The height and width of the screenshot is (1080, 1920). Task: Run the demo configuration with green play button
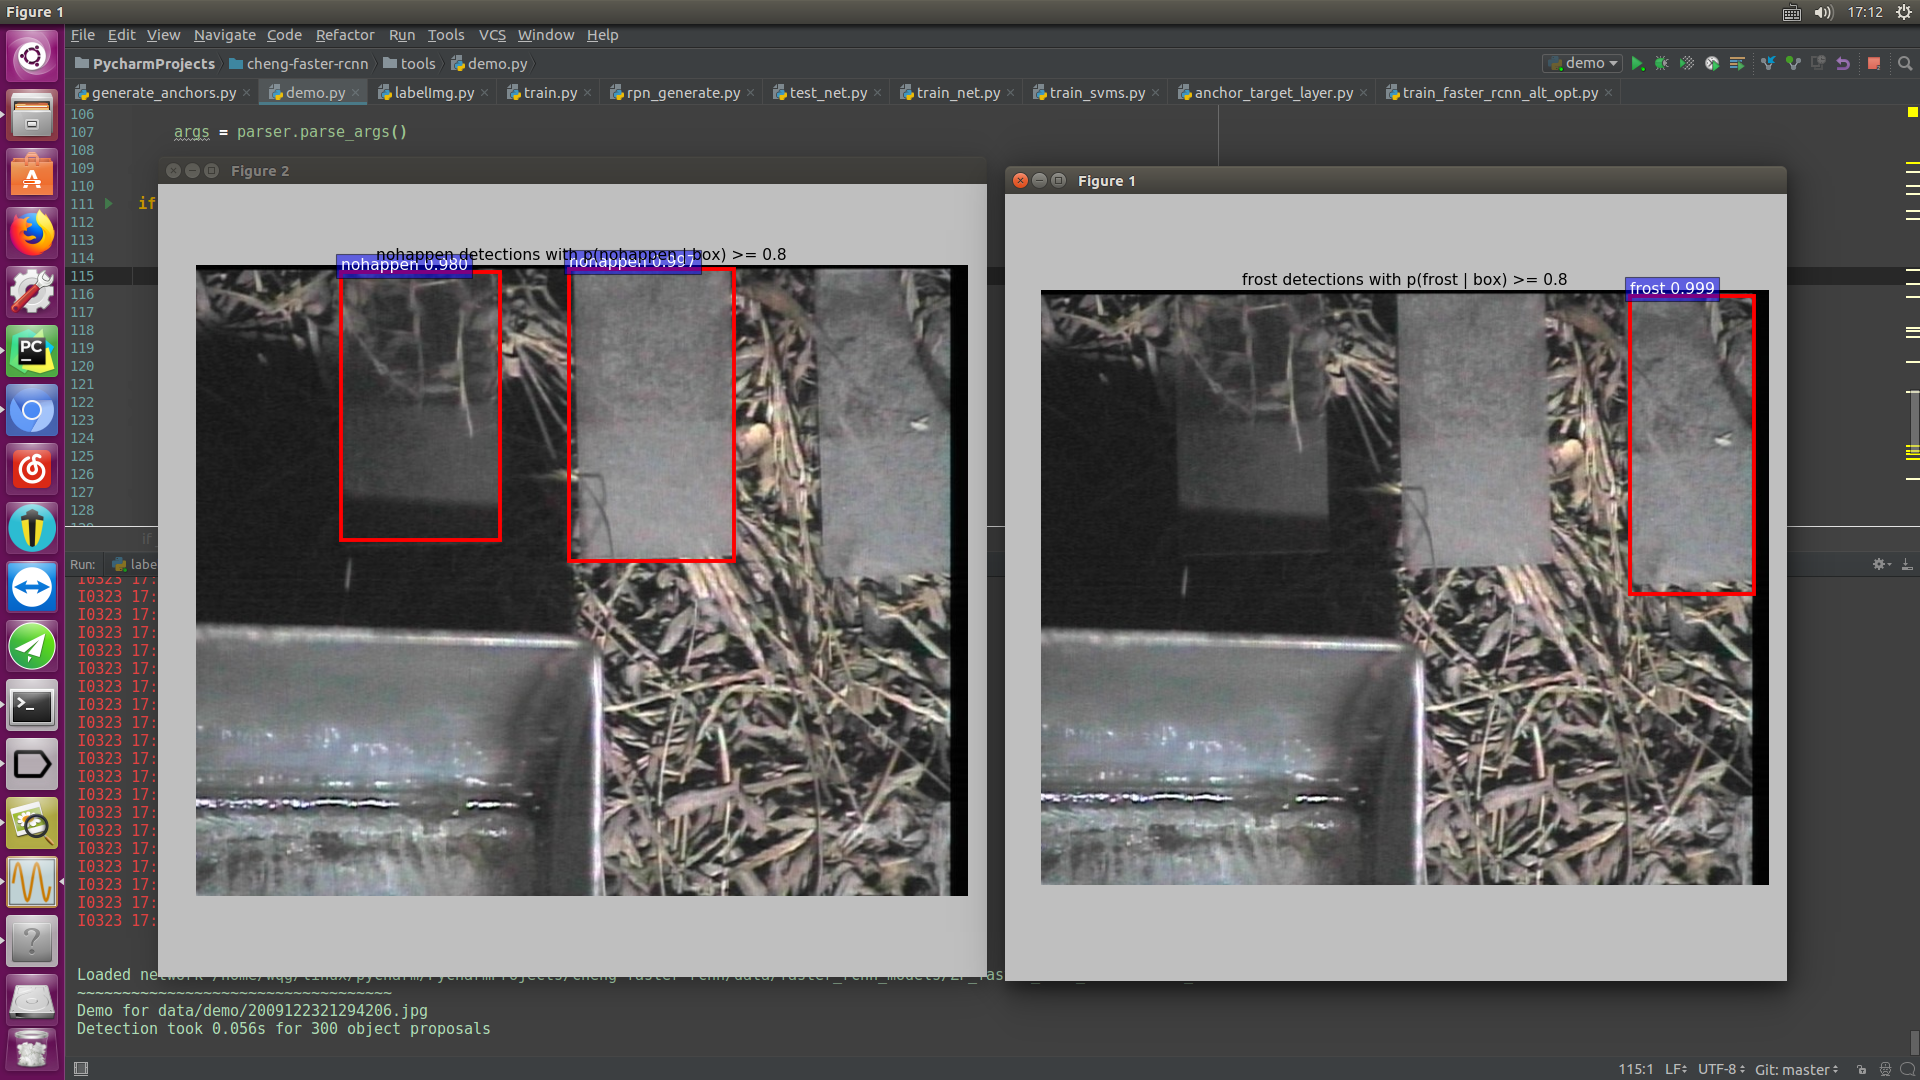coord(1637,63)
